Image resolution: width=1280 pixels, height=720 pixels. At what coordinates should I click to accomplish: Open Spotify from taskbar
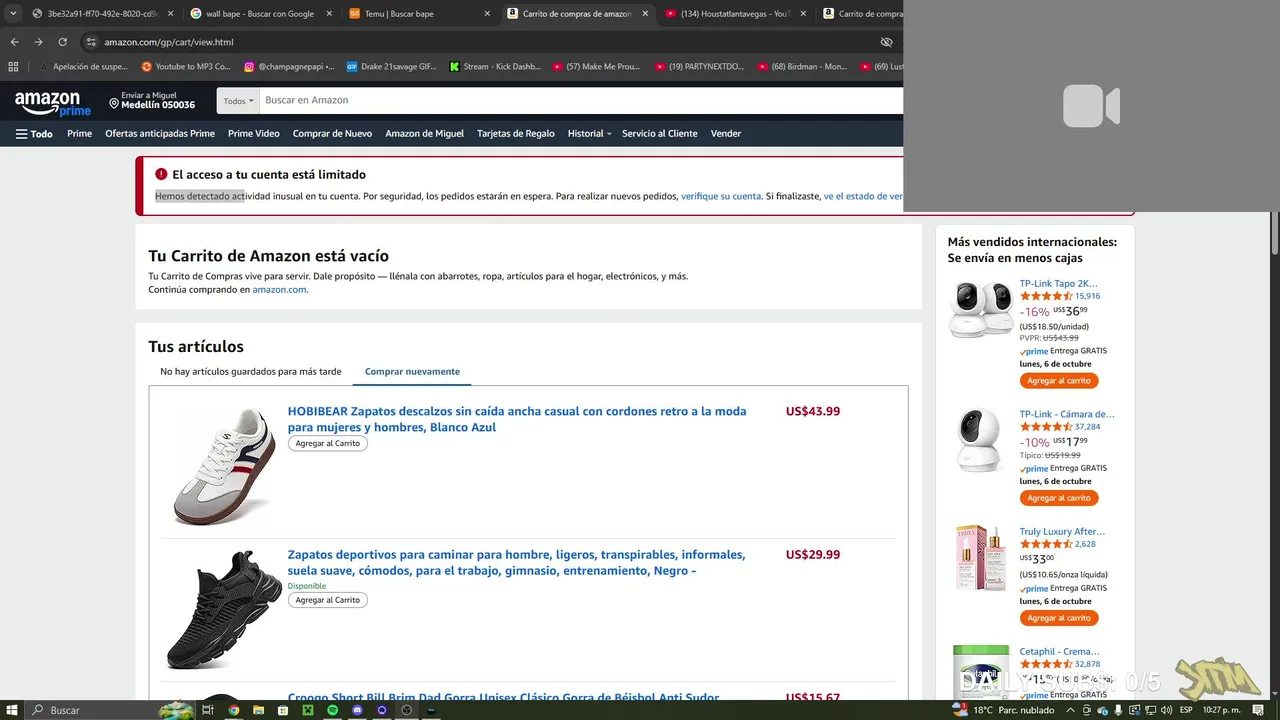(x=333, y=710)
